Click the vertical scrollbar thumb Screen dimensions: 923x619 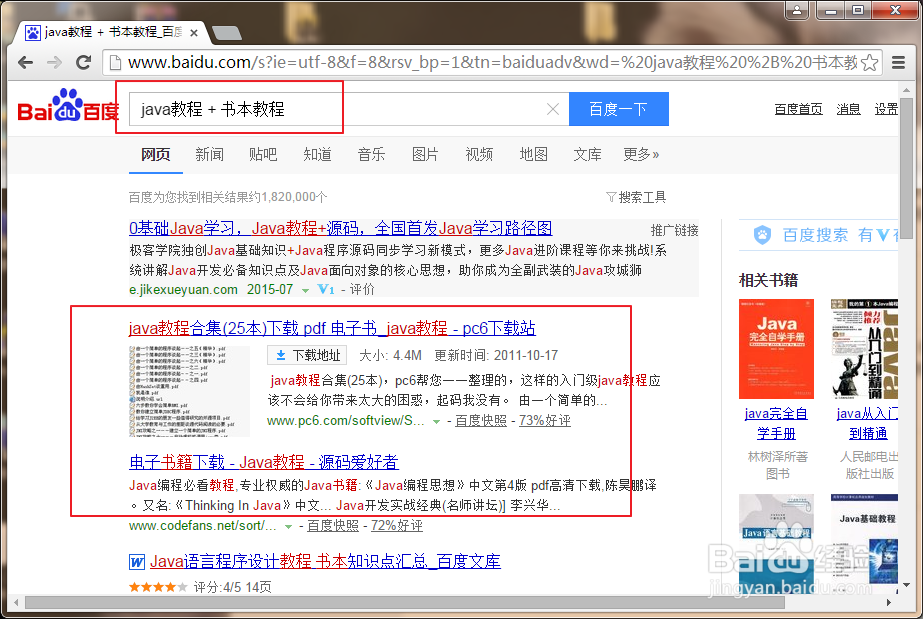click(907, 167)
